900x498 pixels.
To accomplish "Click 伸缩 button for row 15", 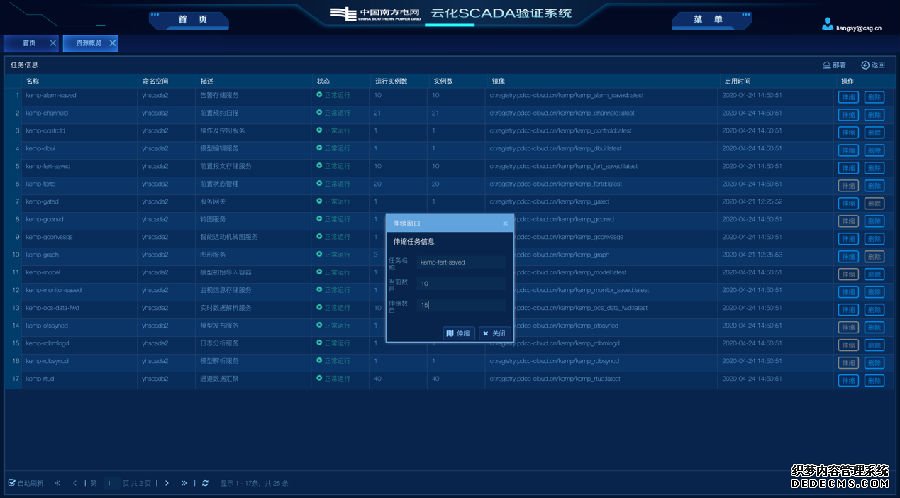I will point(848,345).
